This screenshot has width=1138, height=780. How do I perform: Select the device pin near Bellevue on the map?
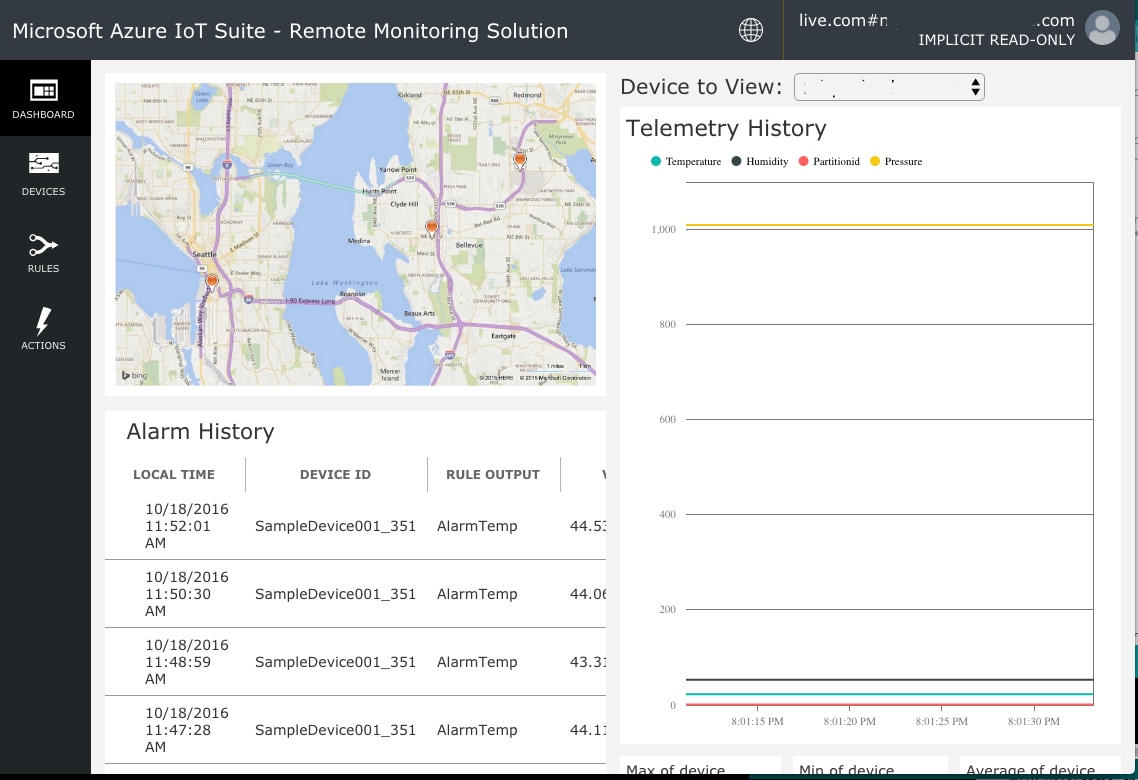431,226
